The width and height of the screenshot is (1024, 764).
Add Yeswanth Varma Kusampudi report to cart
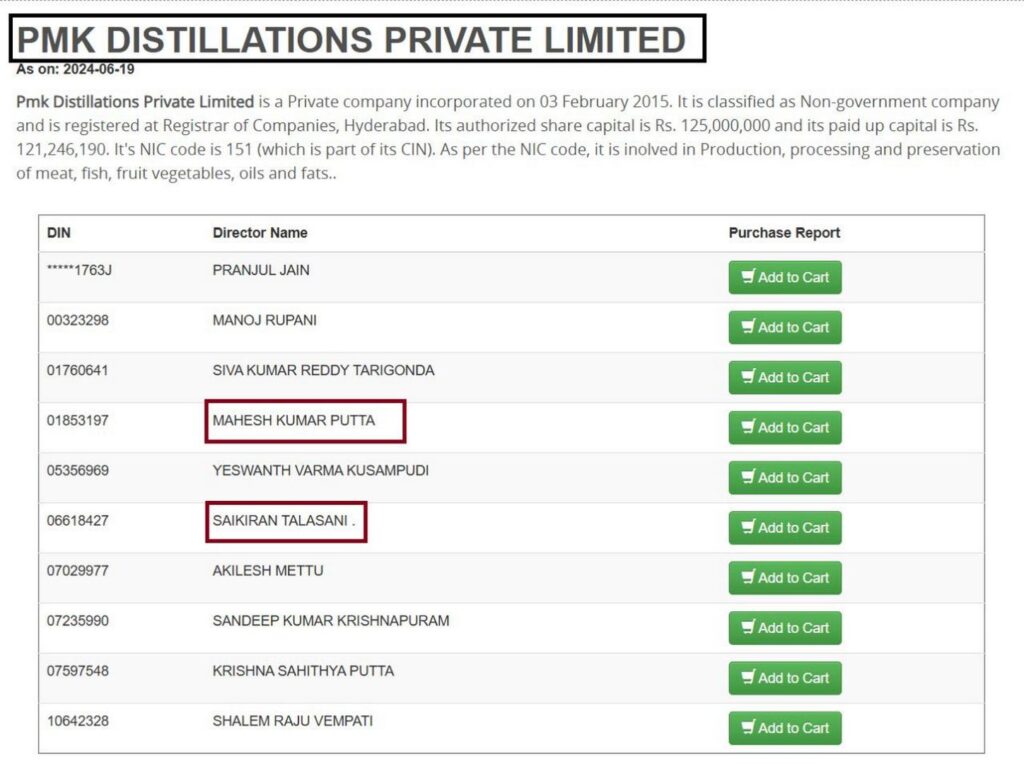point(785,478)
